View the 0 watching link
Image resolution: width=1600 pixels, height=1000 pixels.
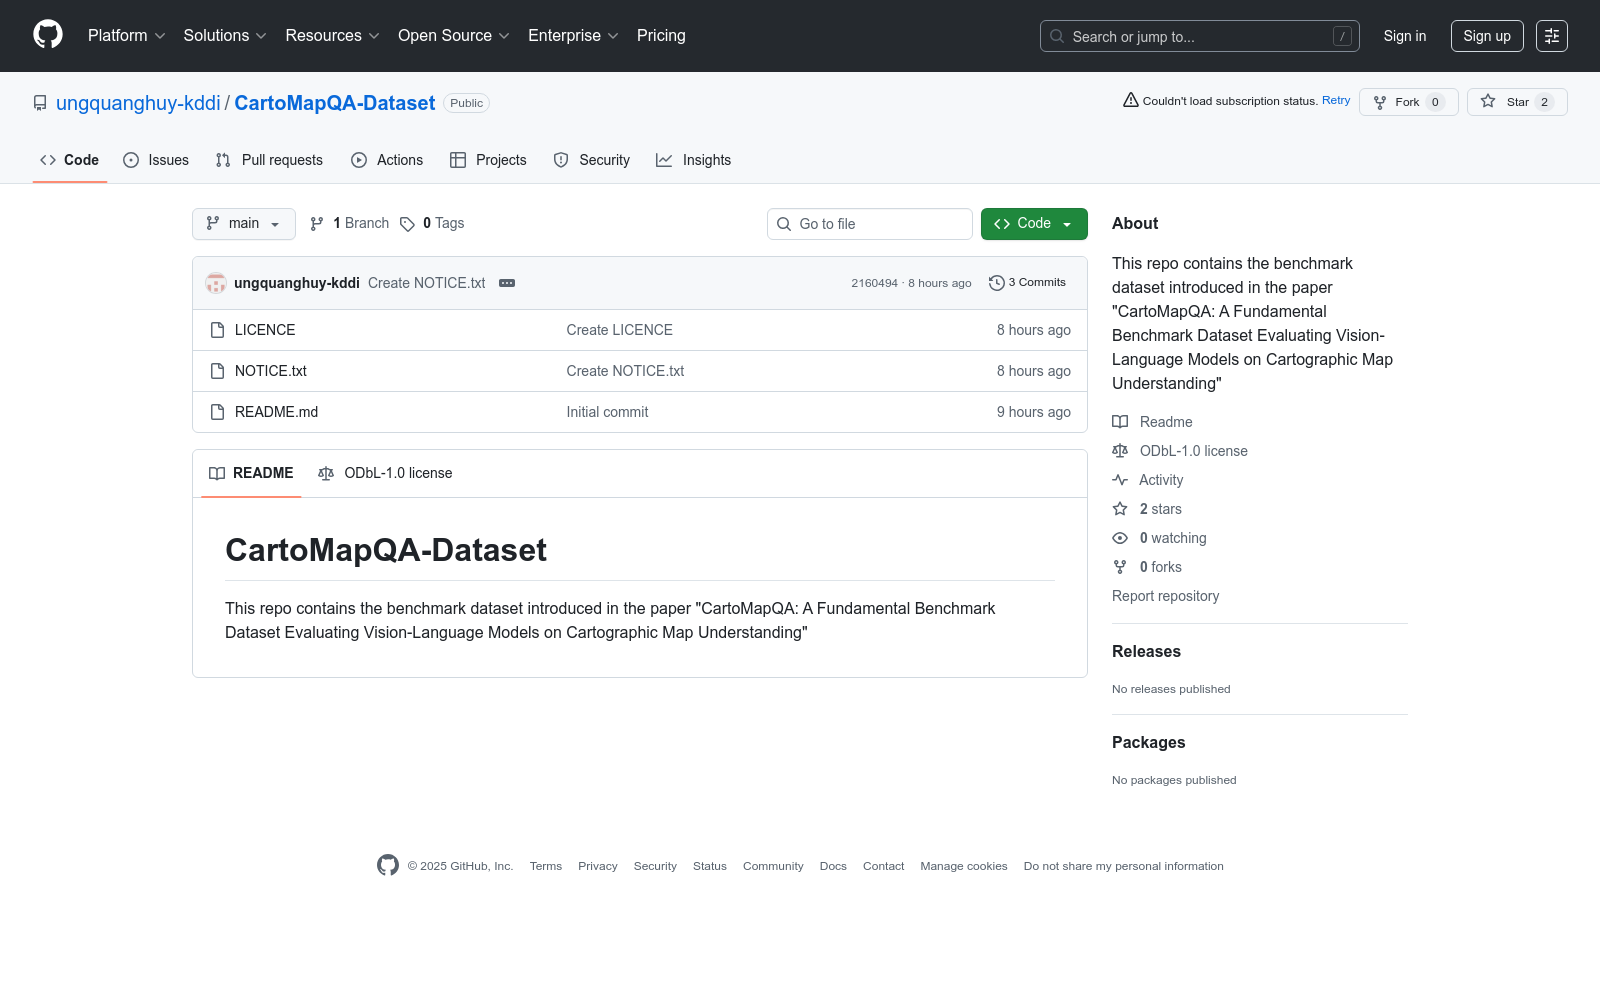1160,538
